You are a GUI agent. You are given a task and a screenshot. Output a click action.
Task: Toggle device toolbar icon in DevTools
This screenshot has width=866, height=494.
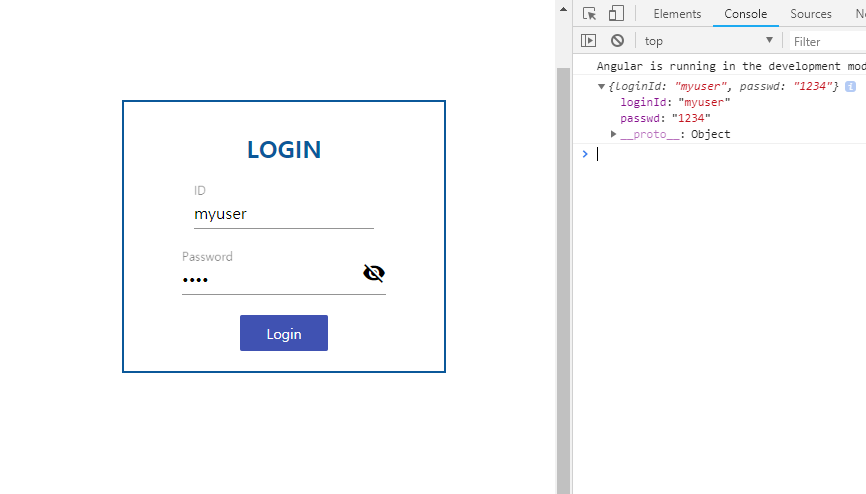616,13
